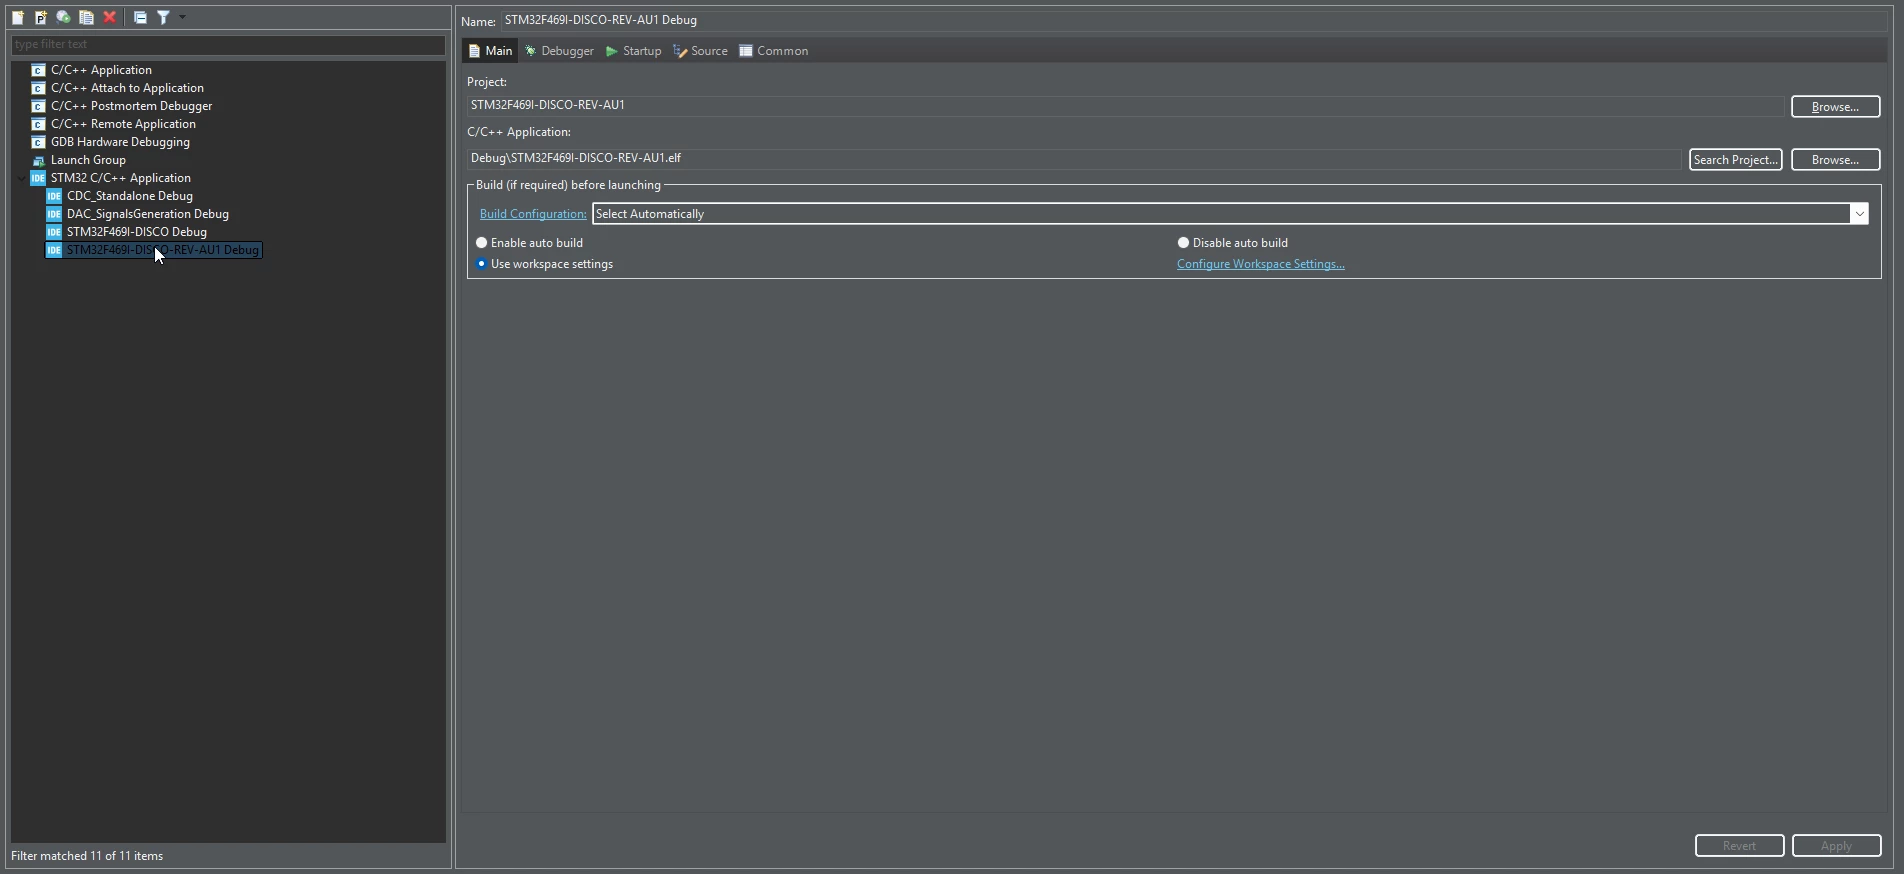1904x874 pixels.
Task: Select Use workspace settings option
Action: tap(545, 264)
